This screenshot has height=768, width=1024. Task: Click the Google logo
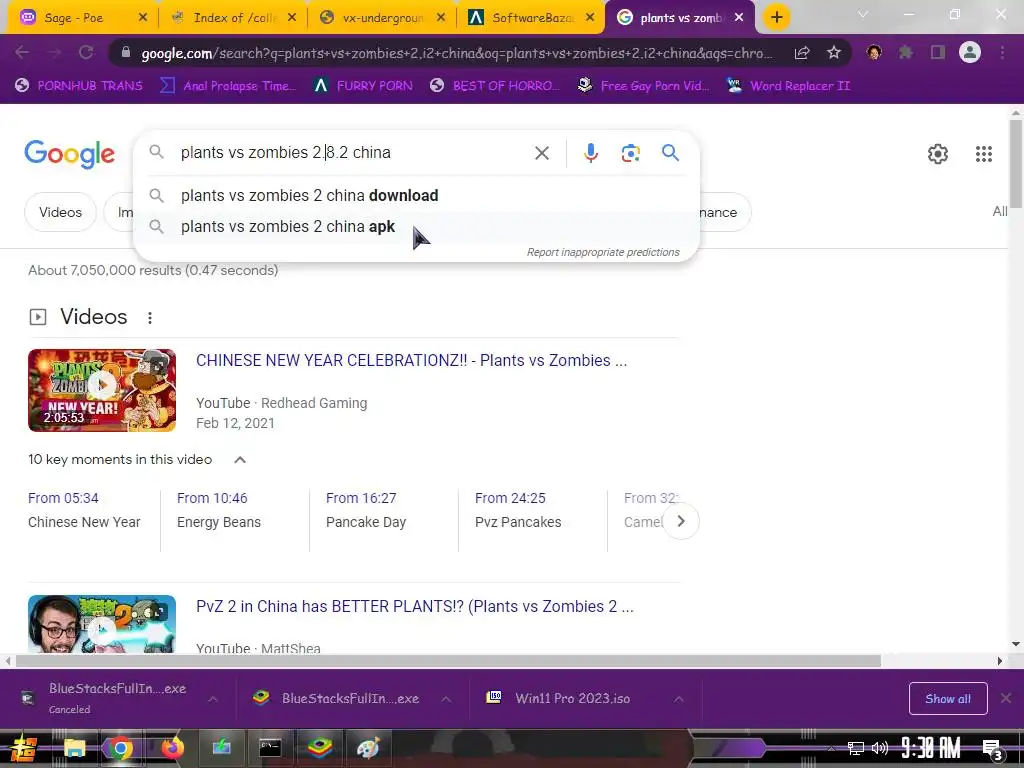point(70,154)
